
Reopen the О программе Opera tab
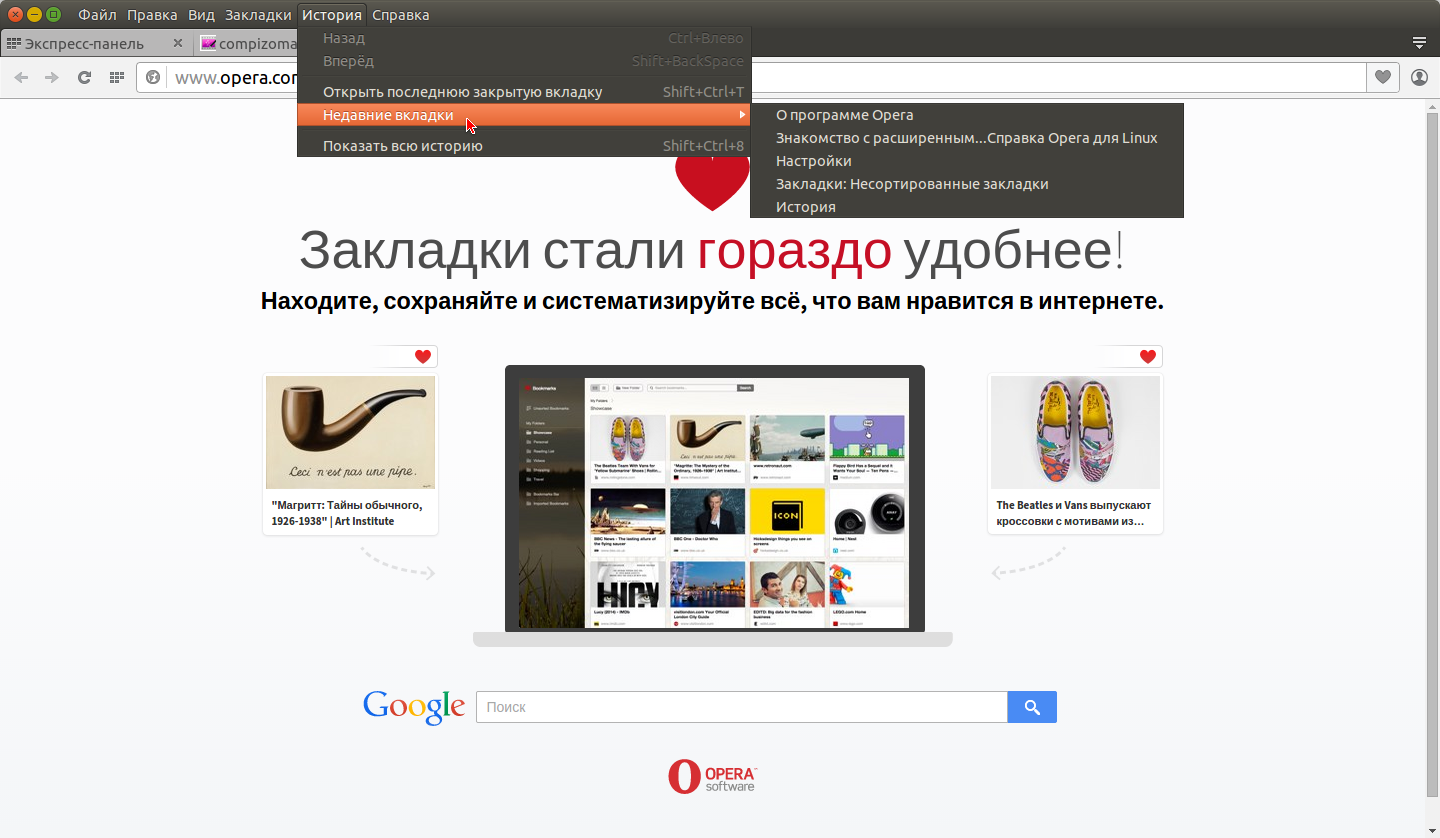tap(967, 115)
